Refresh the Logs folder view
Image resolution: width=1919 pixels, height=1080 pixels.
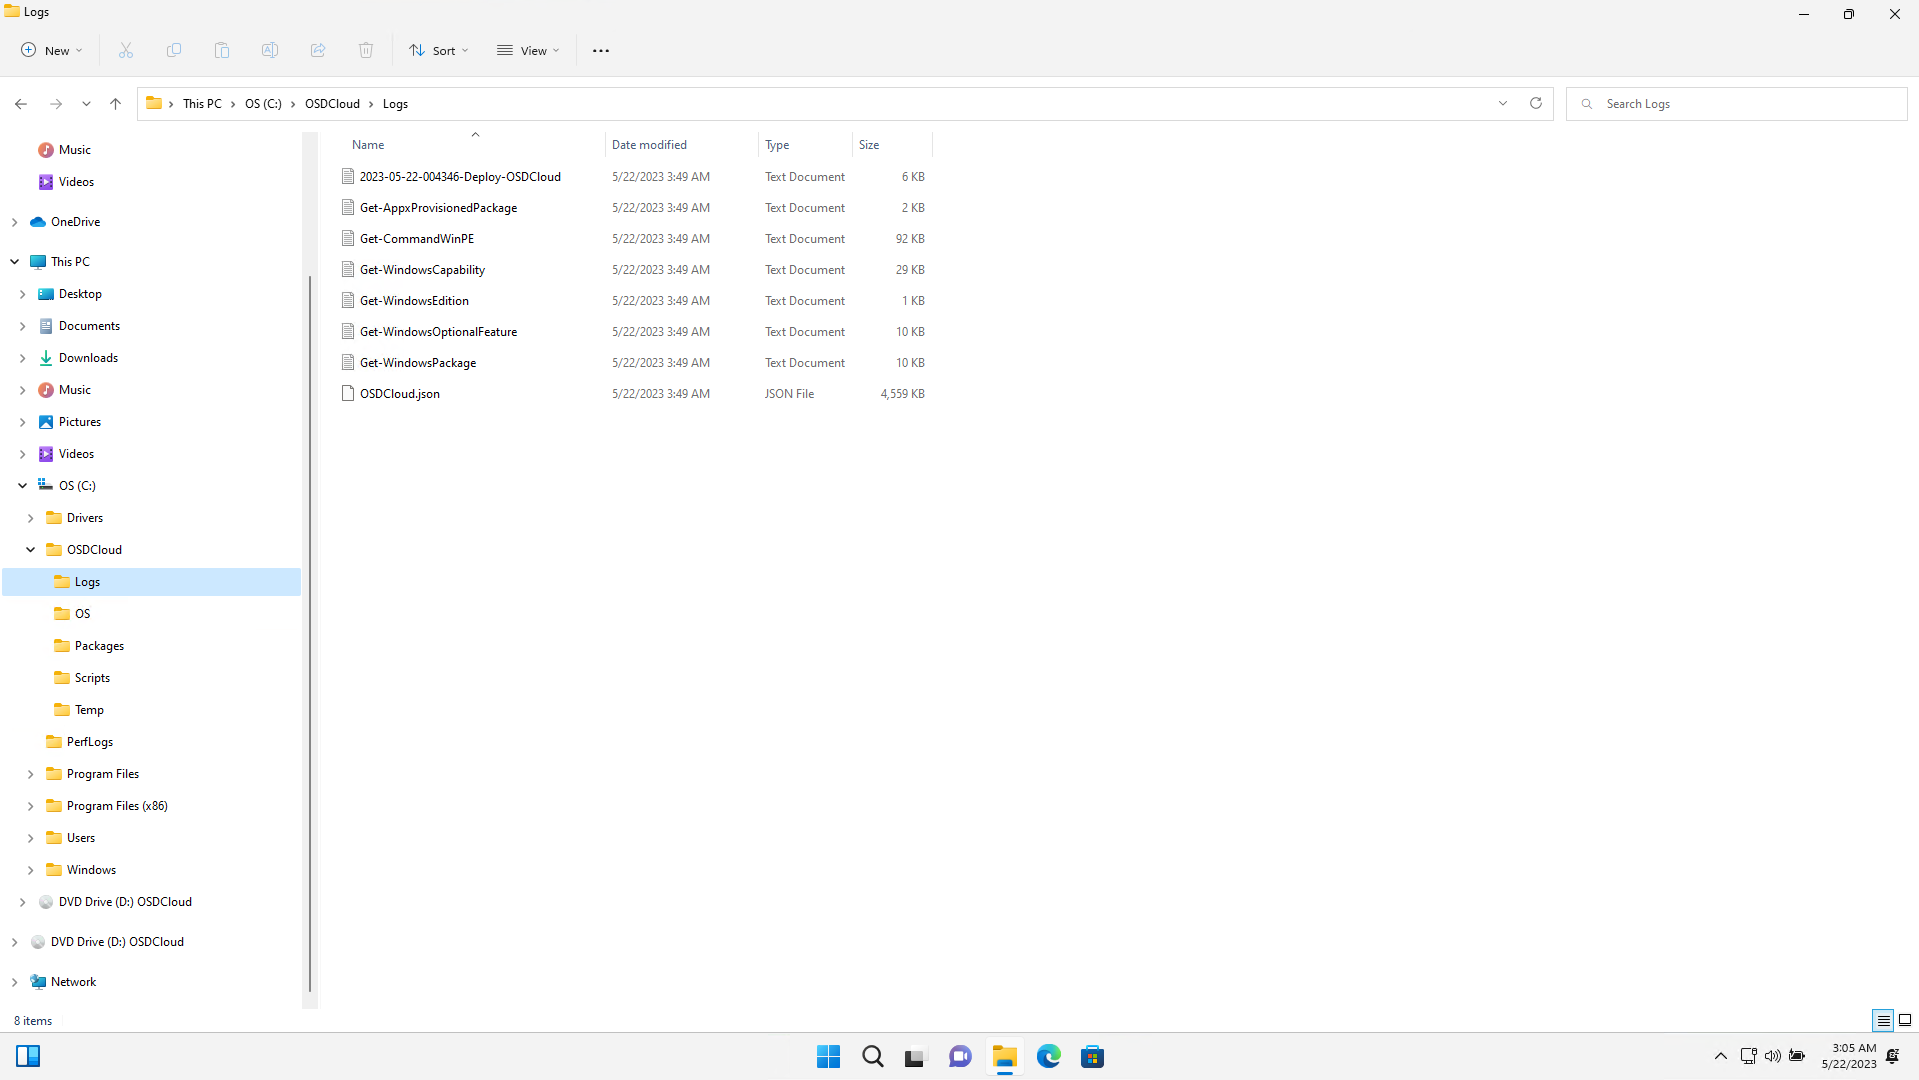tap(1536, 103)
